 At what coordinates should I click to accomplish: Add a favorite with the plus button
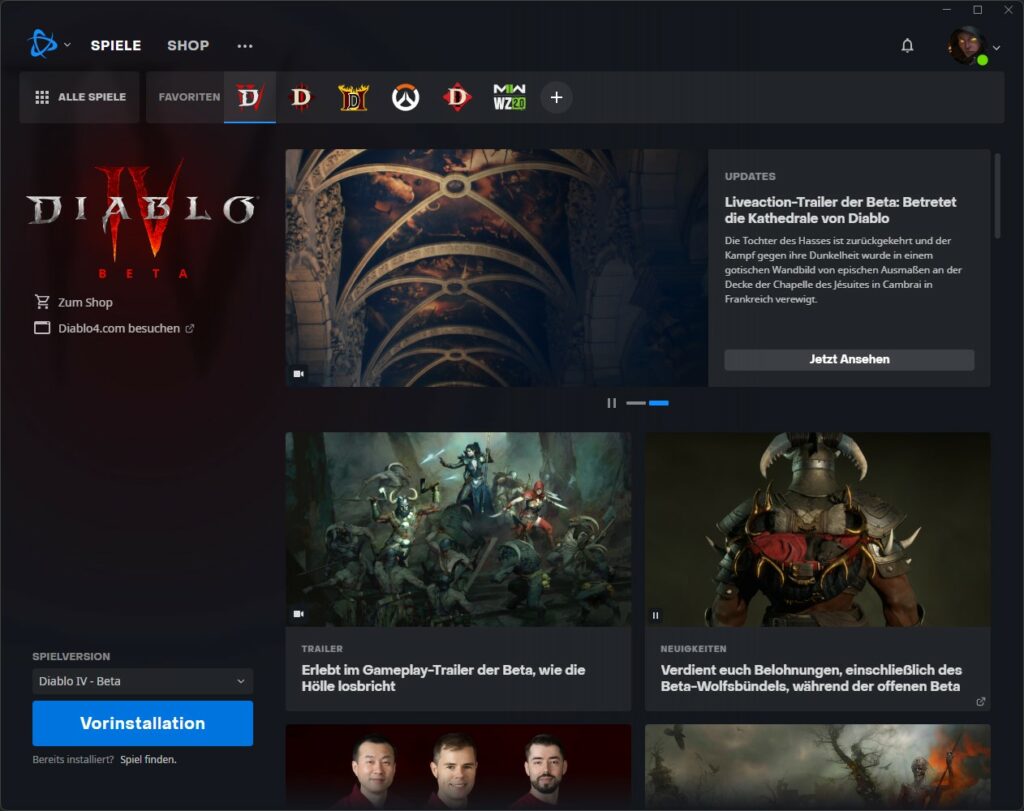556,97
